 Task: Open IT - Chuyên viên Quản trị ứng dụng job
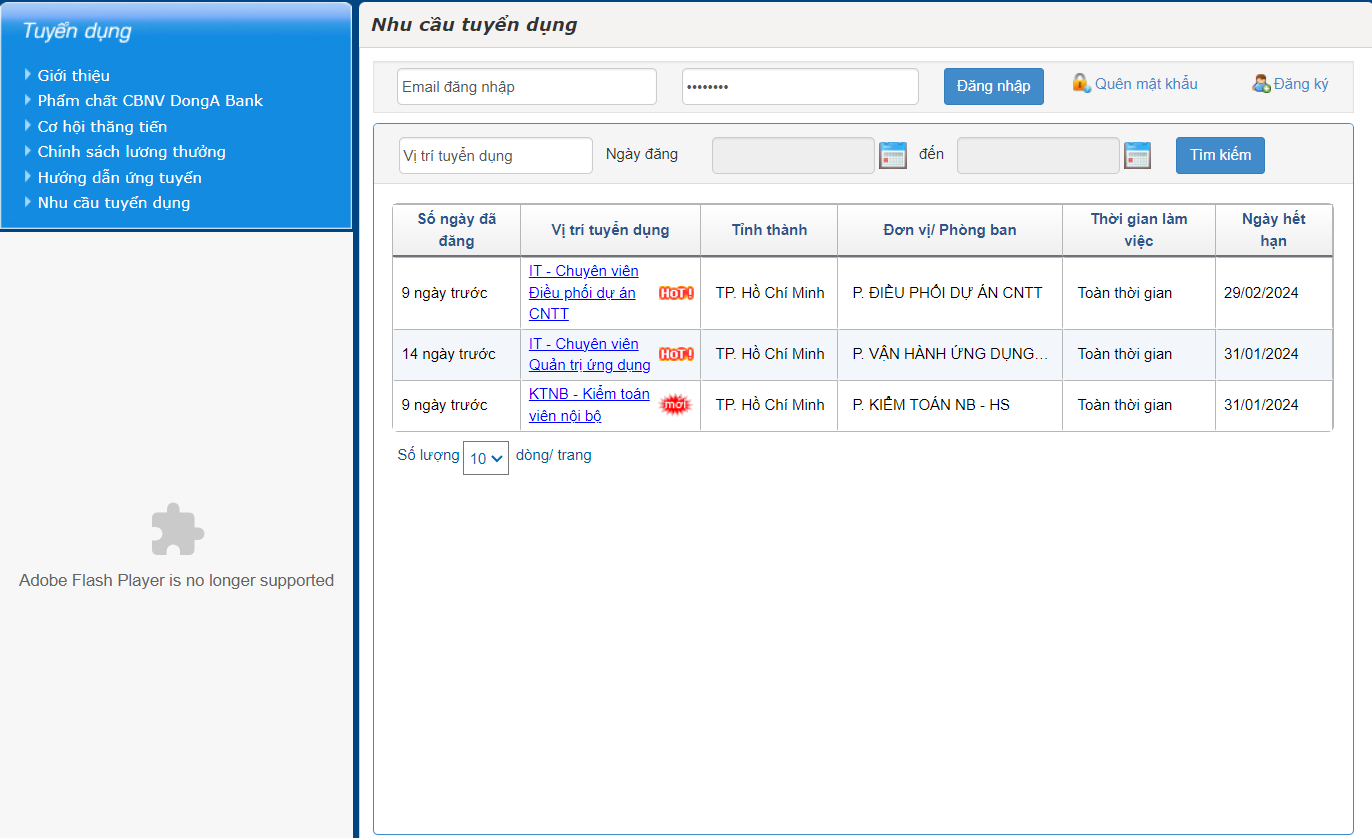tap(590, 354)
